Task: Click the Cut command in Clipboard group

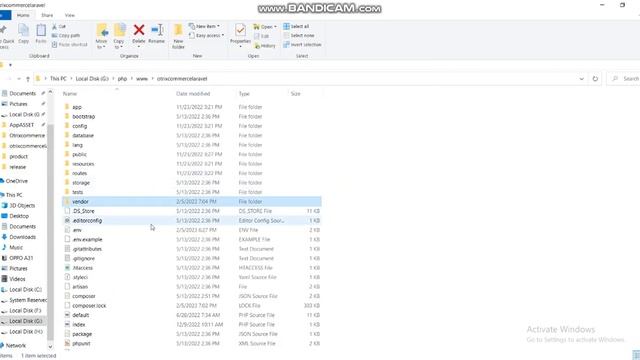Action: [59, 27]
